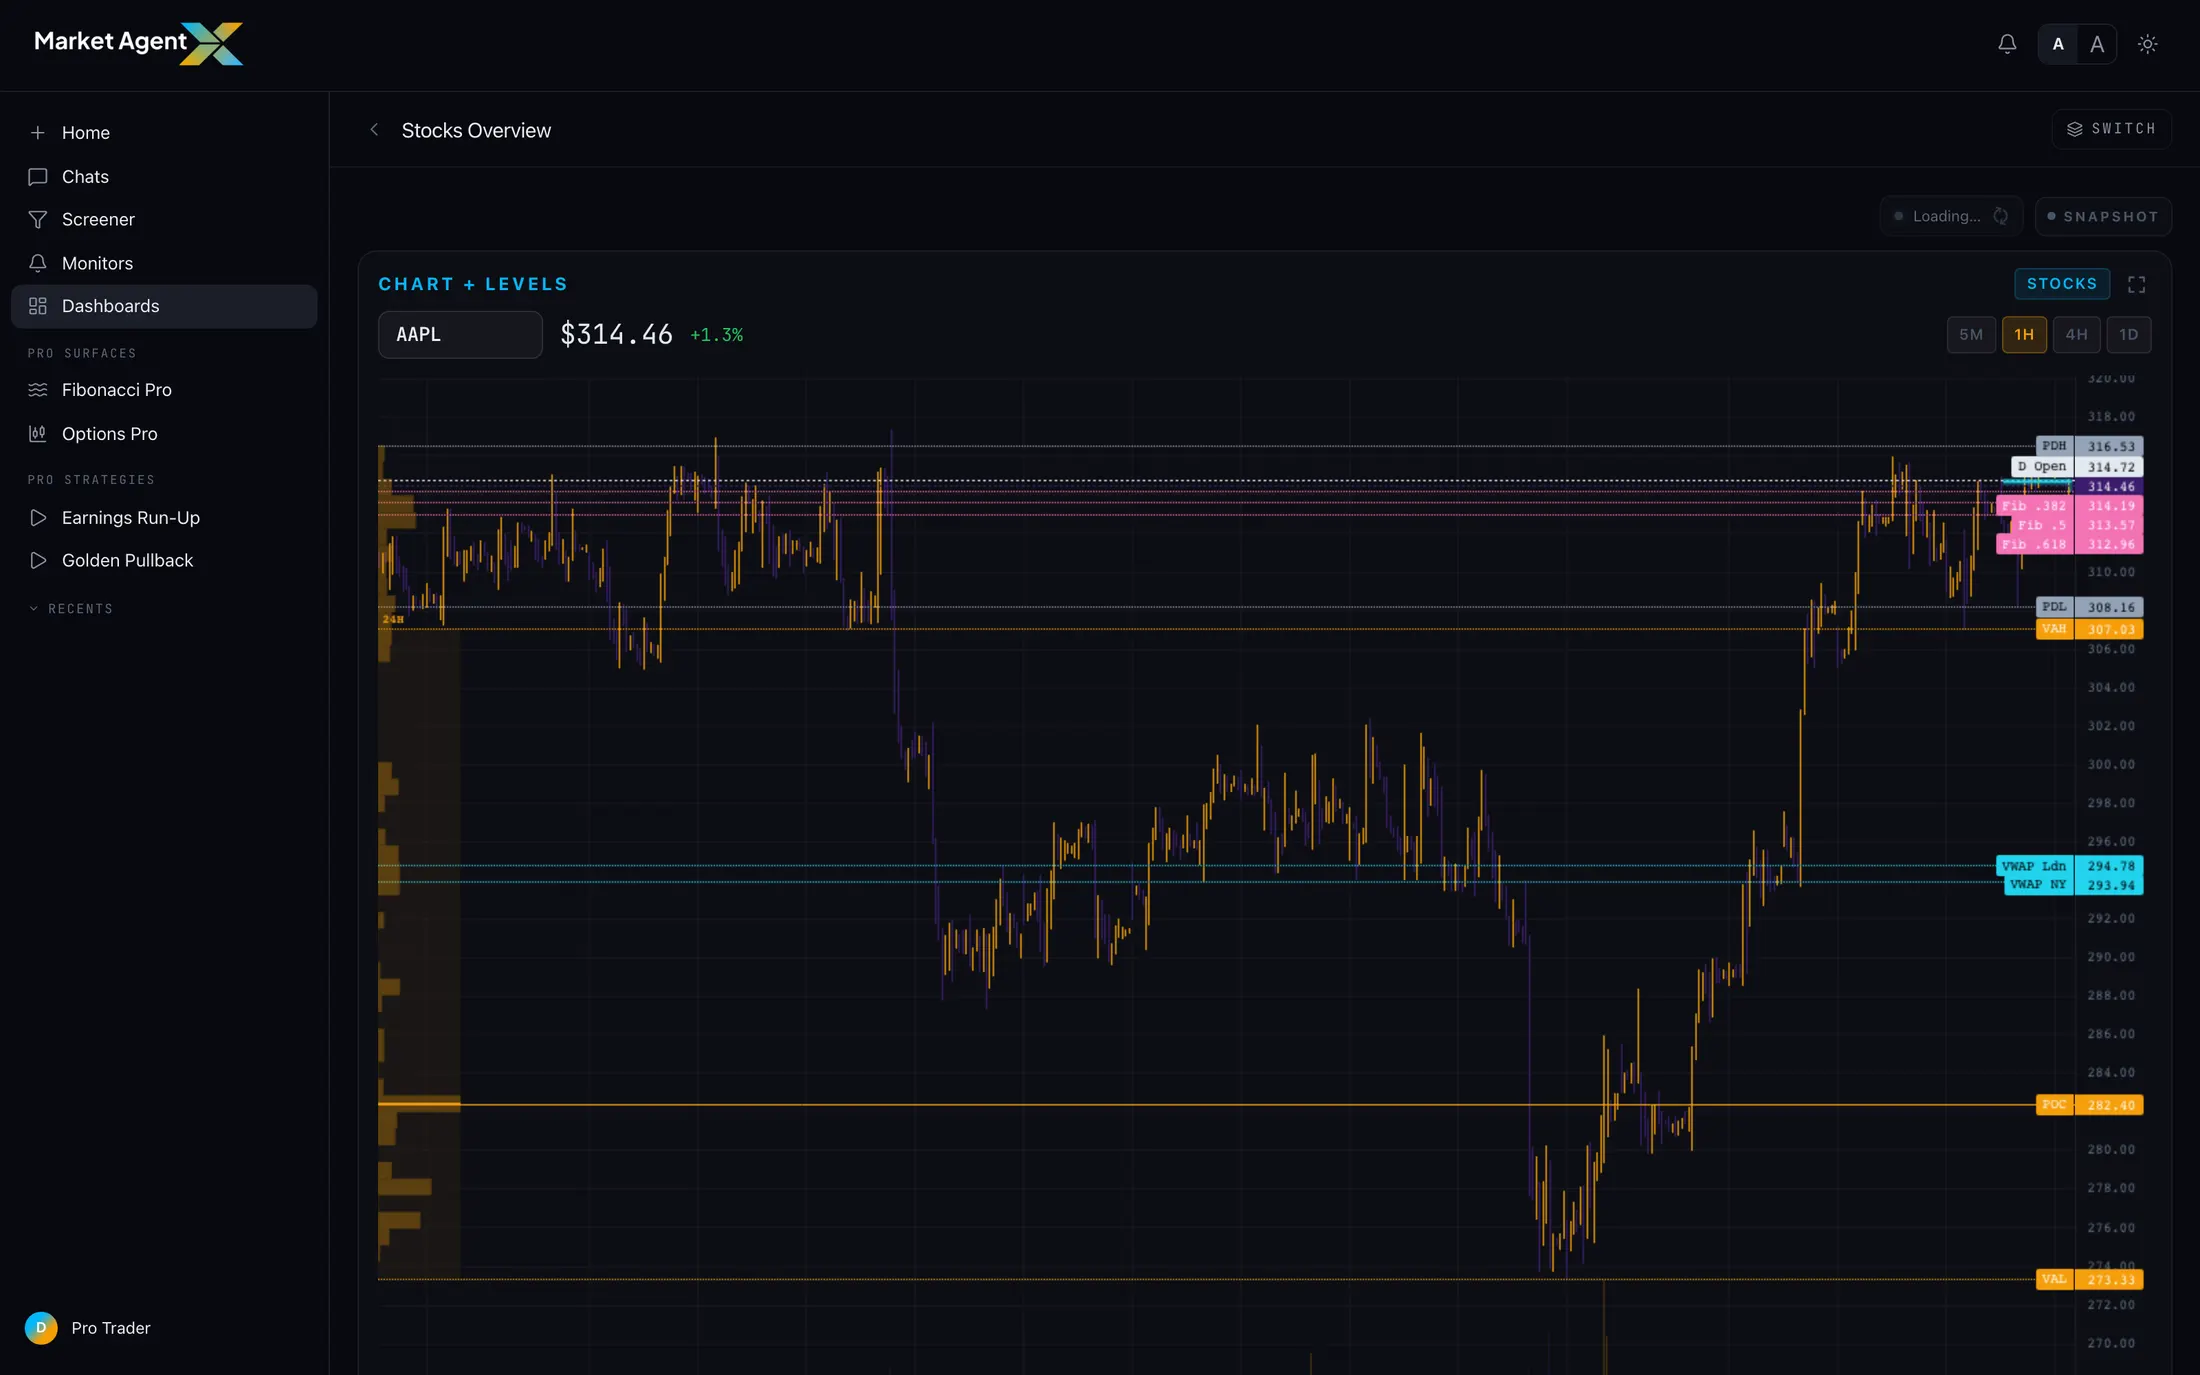2200x1375 pixels.
Task: Click the Snapshot button
Action: [x=2103, y=216]
